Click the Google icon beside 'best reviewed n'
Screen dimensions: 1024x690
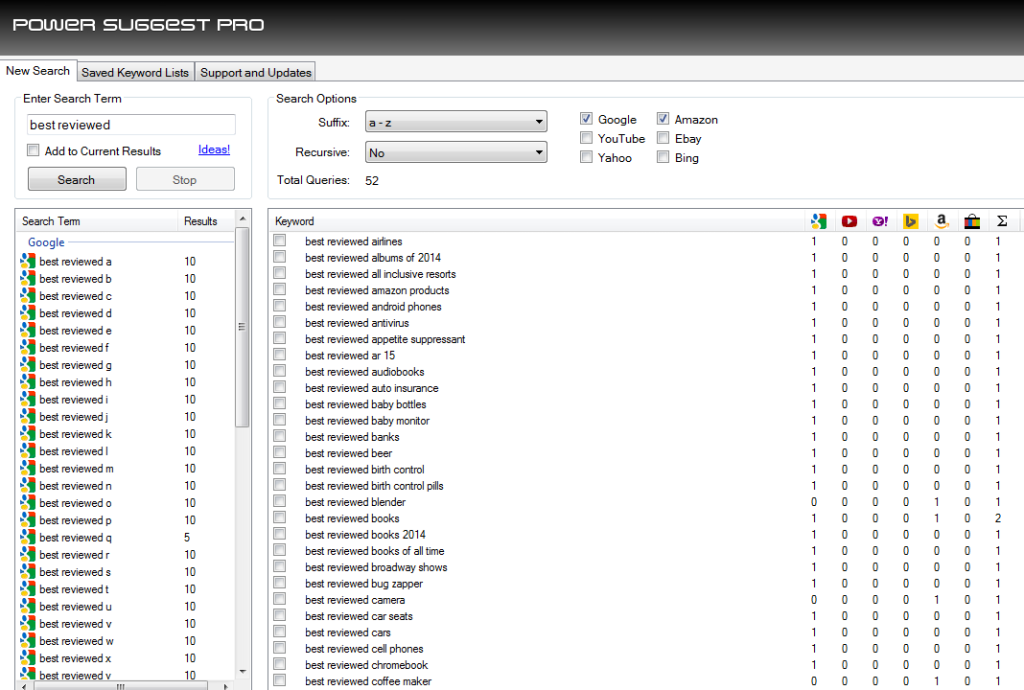click(x=27, y=486)
